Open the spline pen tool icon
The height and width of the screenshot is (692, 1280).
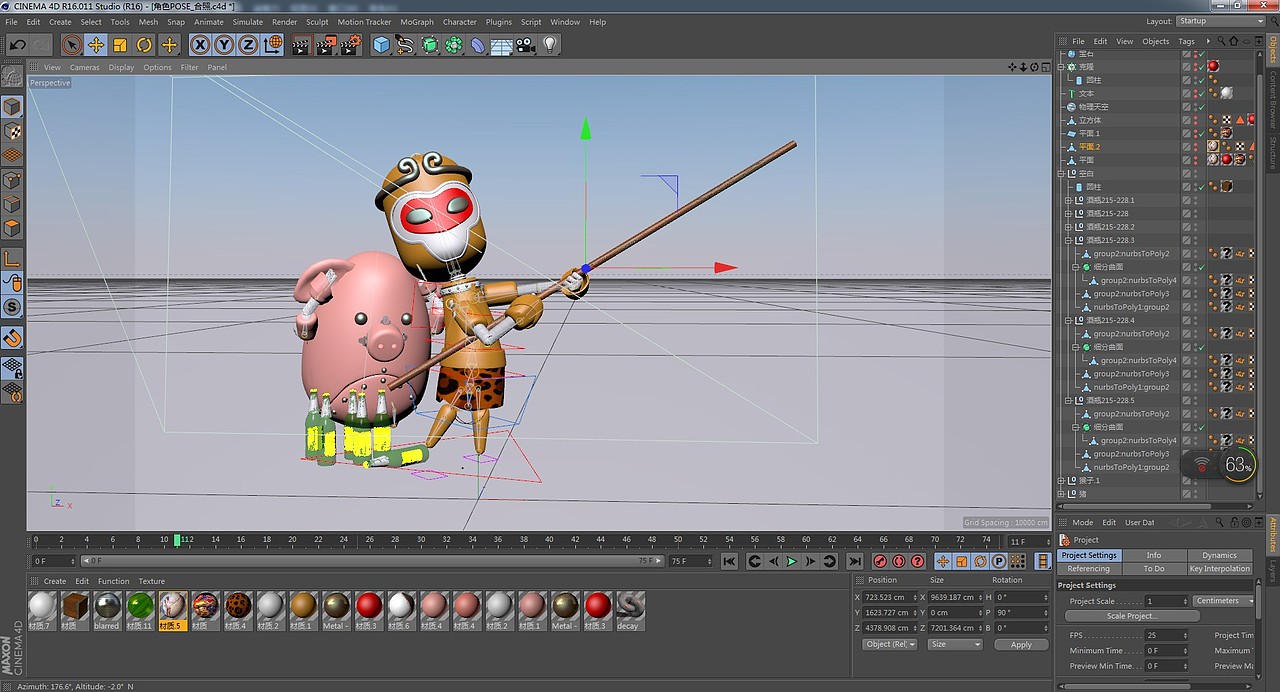coord(405,45)
